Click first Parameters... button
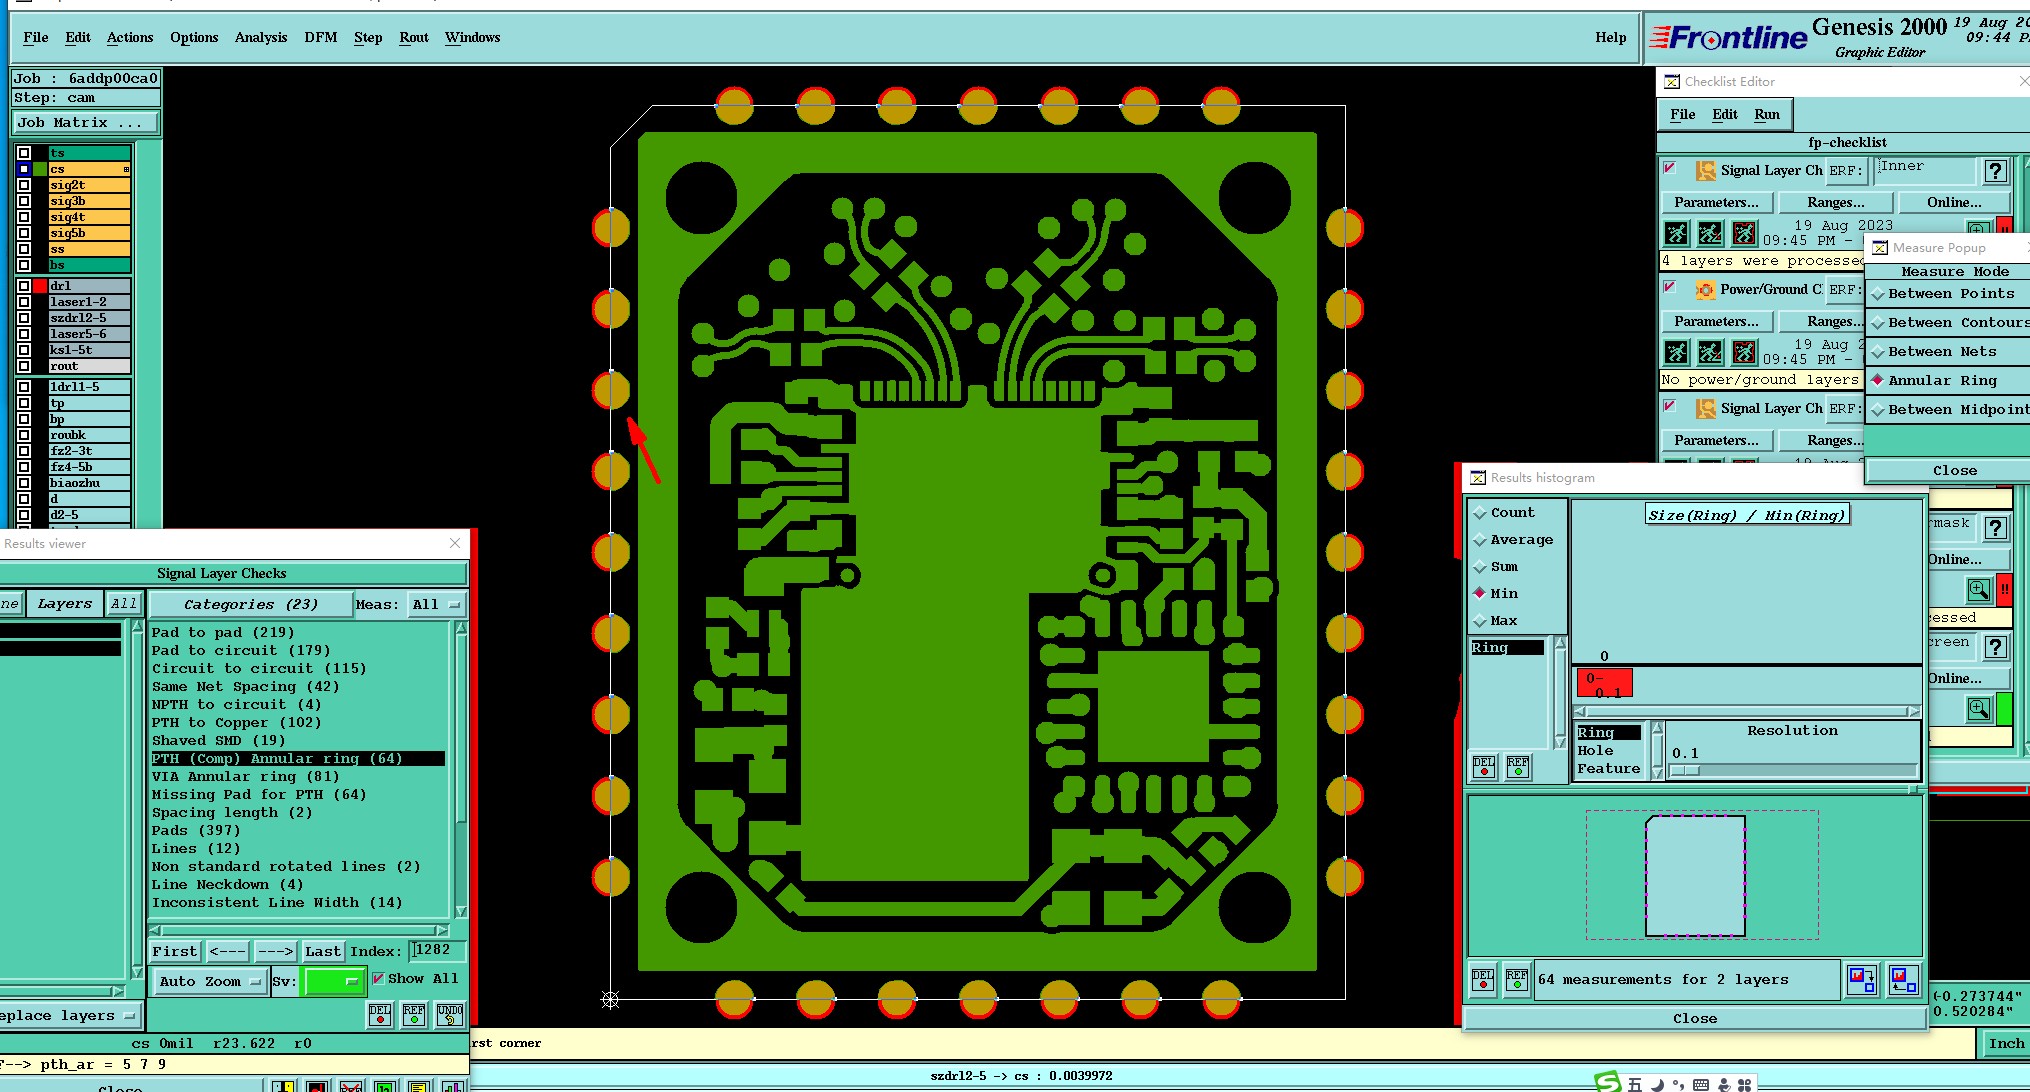 tap(1716, 203)
